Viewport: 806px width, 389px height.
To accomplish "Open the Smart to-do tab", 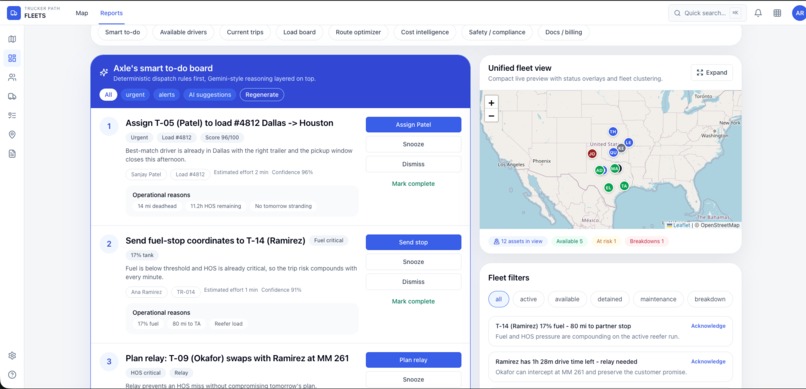I will pyautogui.click(x=122, y=32).
